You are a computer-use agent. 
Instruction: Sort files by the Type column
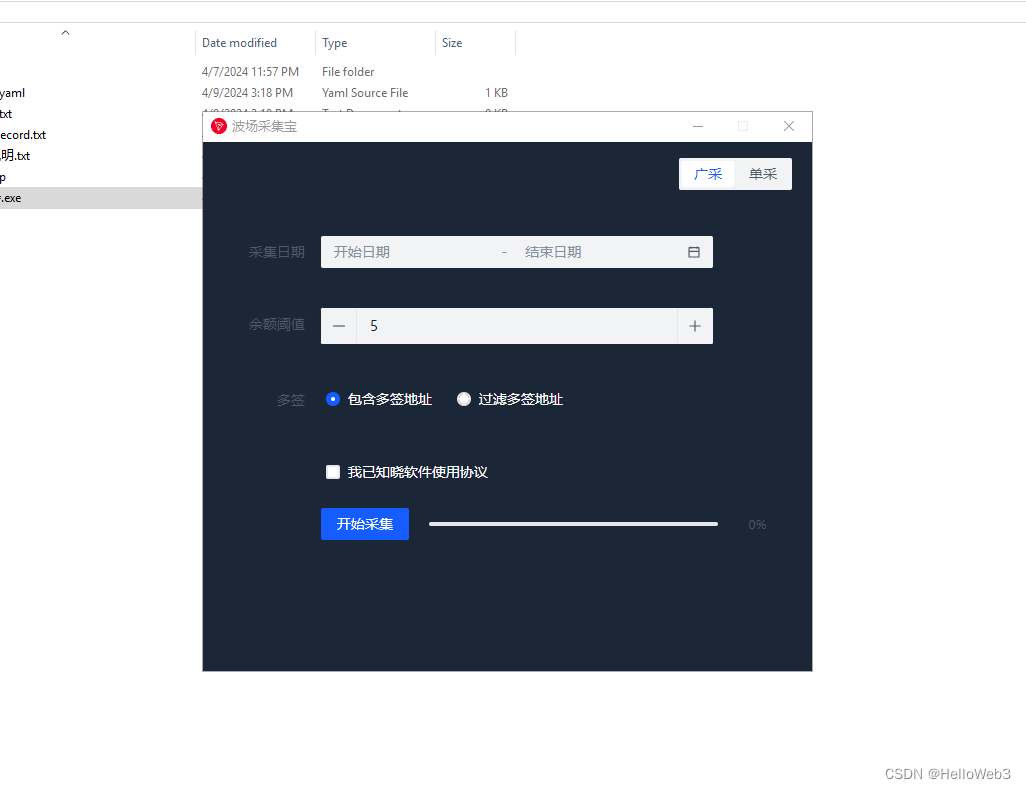(x=333, y=42)
